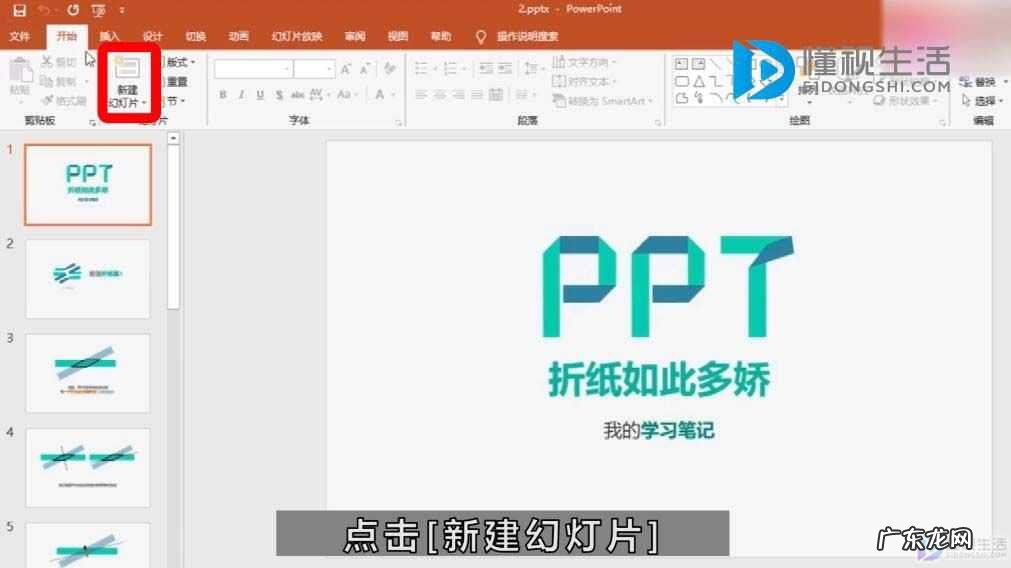
Task: Switch to the Design (设计) tab
Action: point(152,37)
